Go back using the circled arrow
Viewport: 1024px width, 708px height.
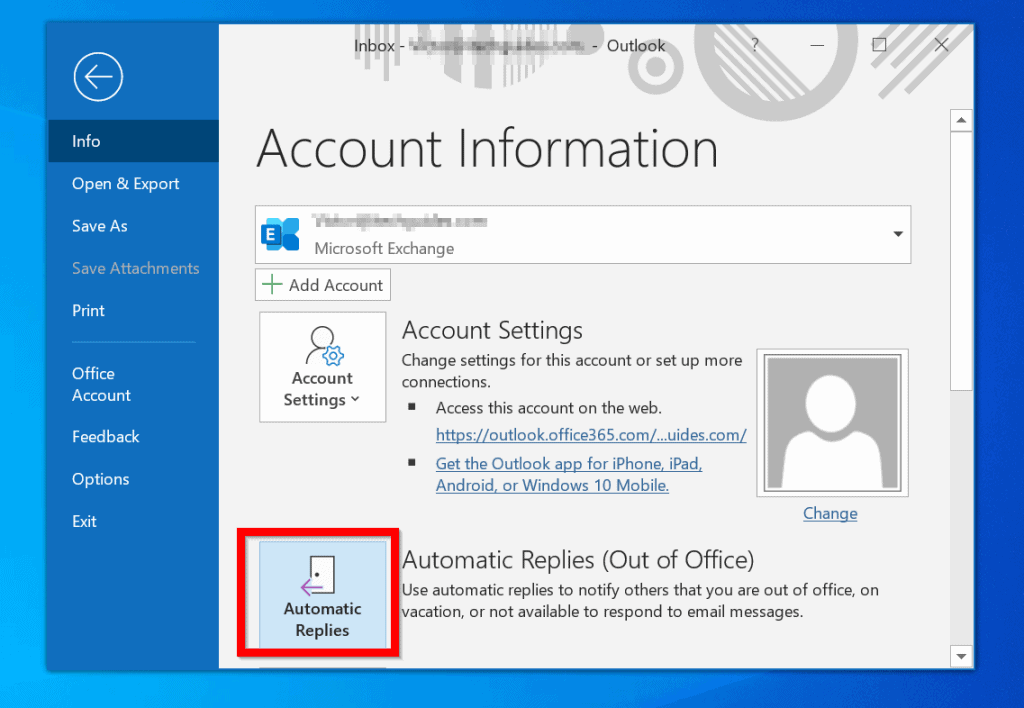[x=98, y=77]
